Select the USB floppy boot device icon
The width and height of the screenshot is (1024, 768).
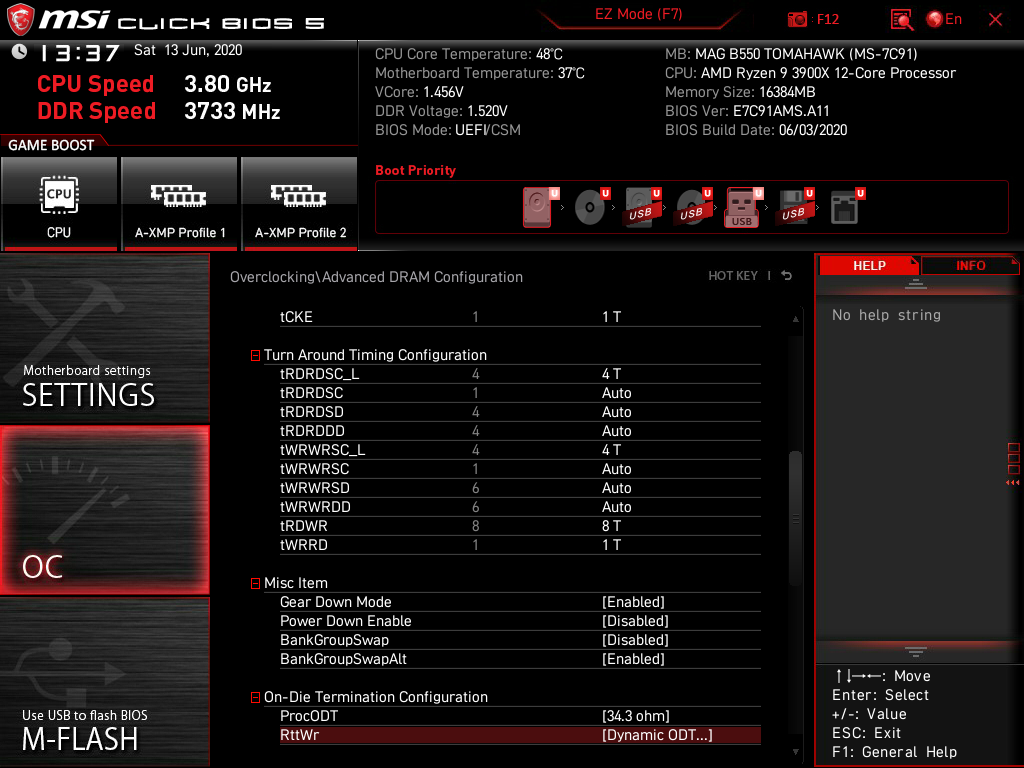tap(795, 207)
